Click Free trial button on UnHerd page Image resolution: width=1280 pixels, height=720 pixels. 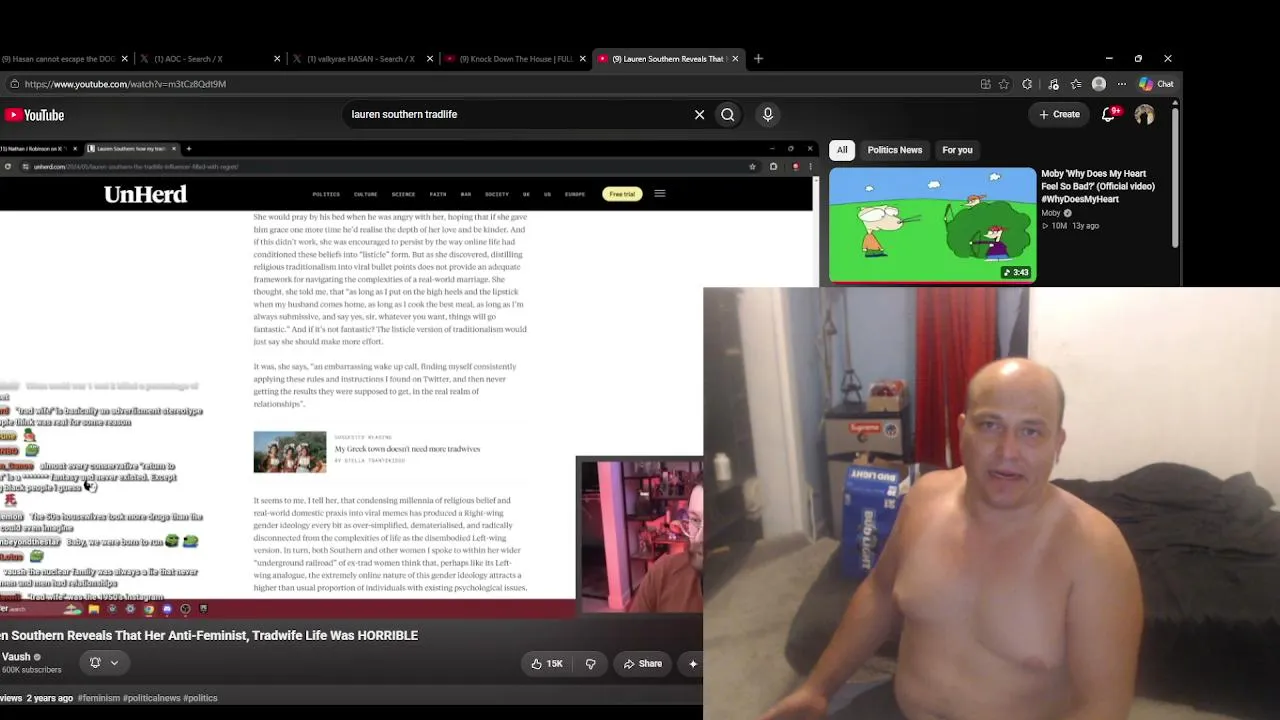point(622,194)
